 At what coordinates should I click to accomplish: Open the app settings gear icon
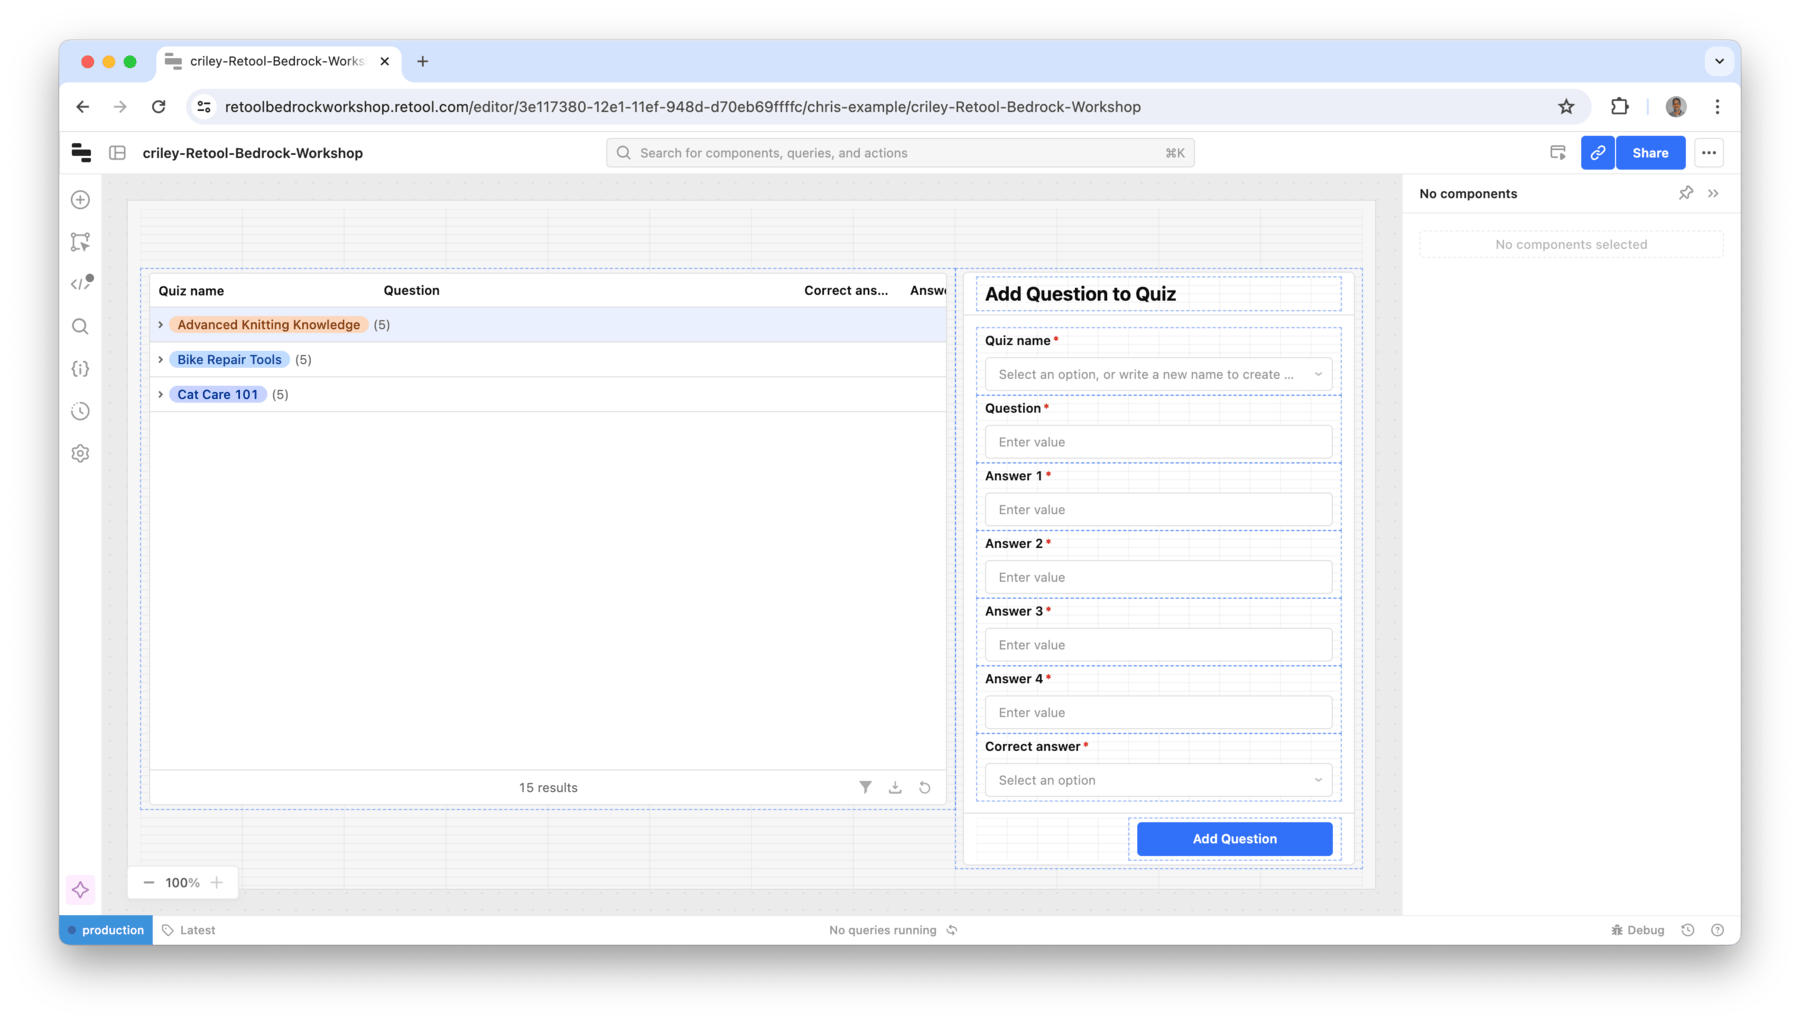(81, 454)
